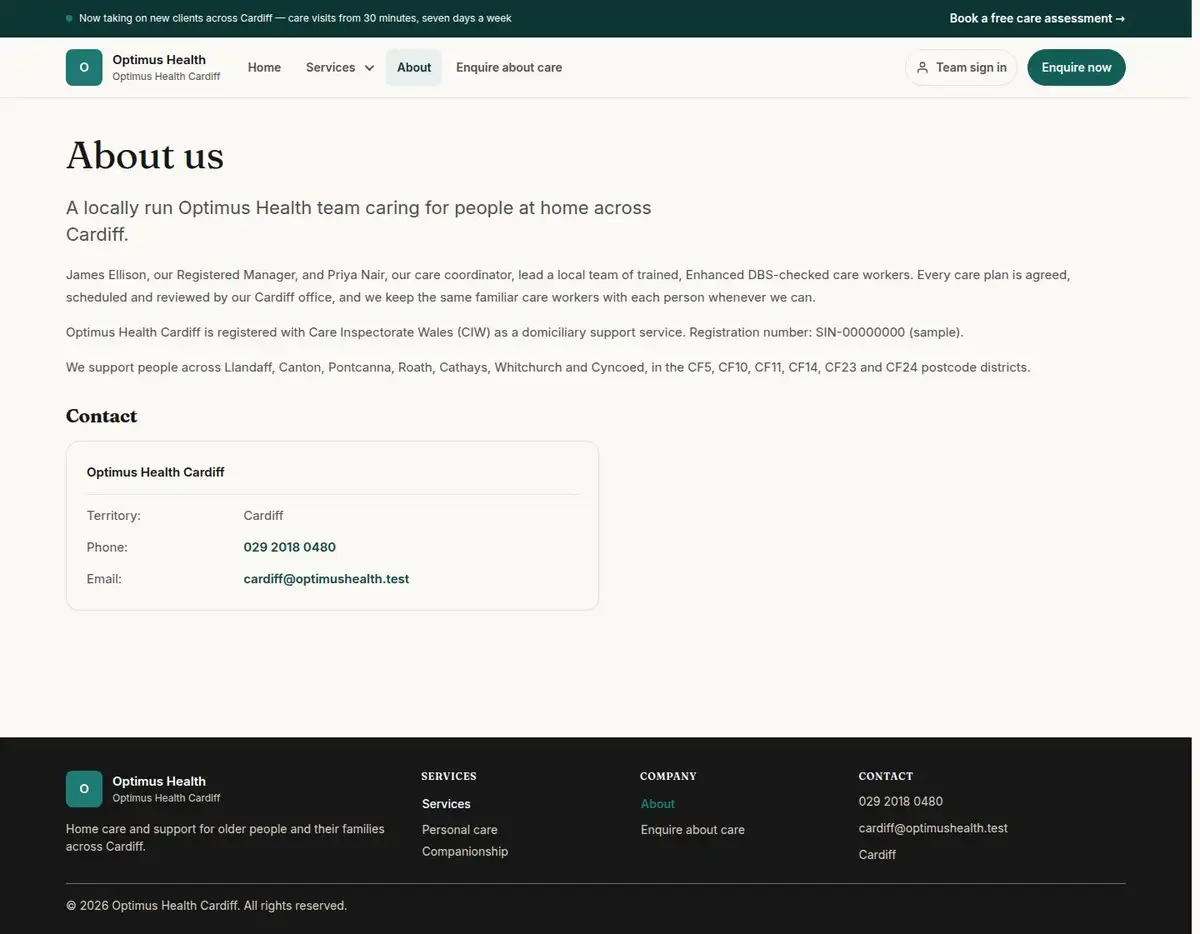Click the A locally run Optimus Health subtitle
The image size is (1200, 934).
click(x=359, y=221)
